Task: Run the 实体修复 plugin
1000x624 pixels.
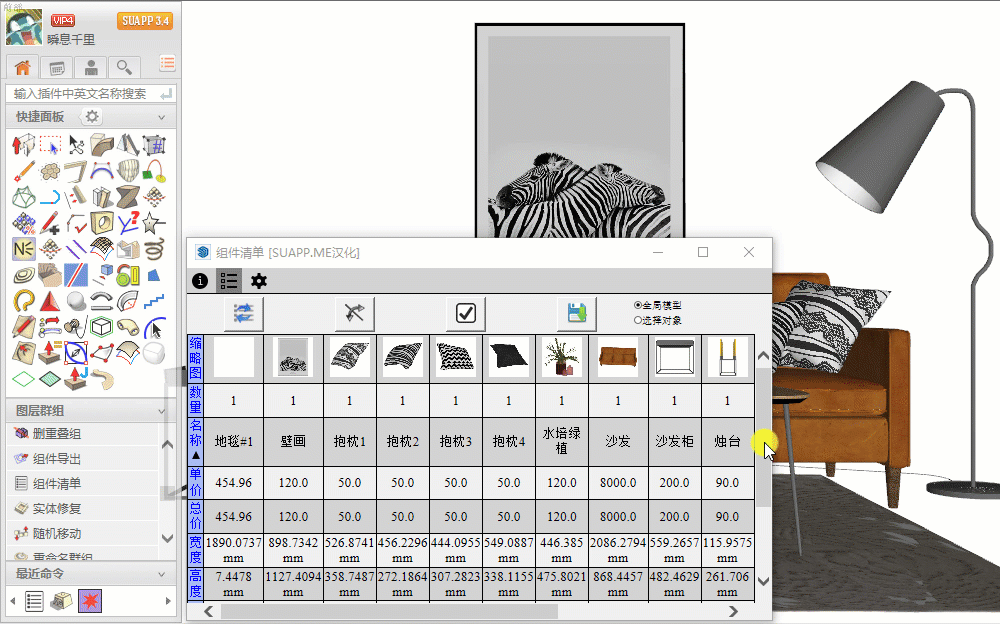Action: [x=82, y=509]
